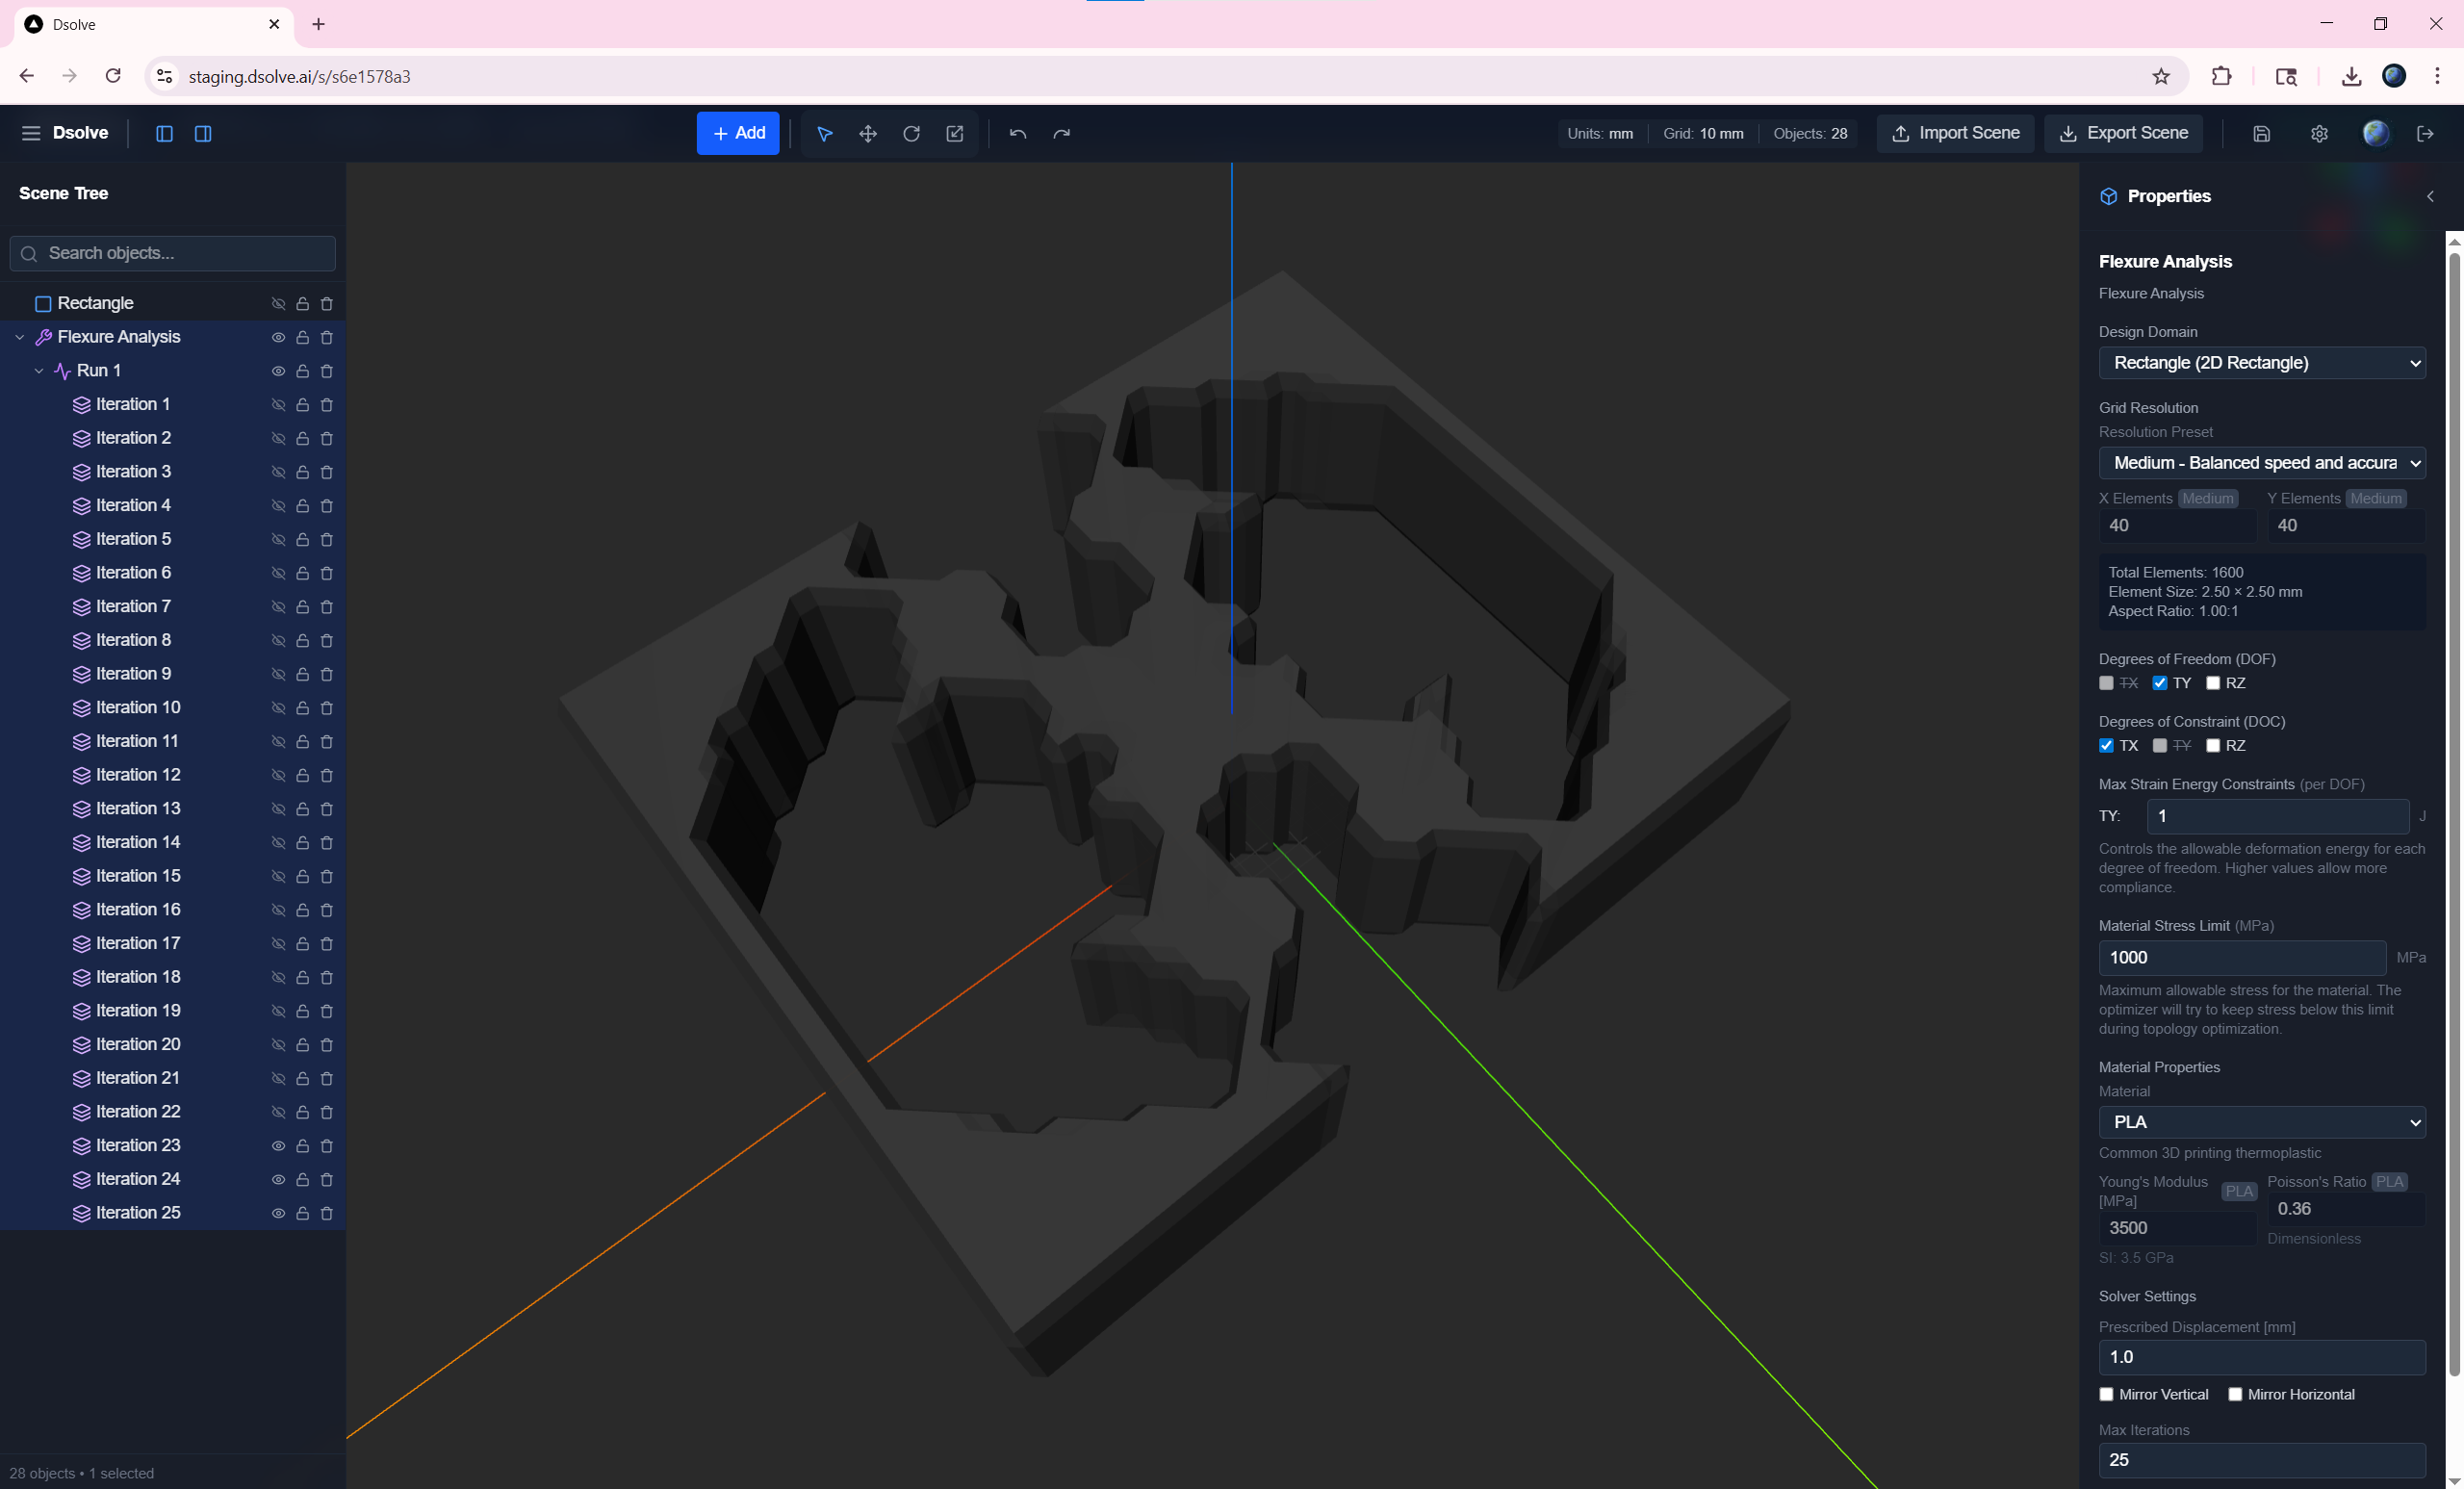Open settings via the gear icon
The height and width of the screenshot is (1489, 2464).
pyautogui.click(x=2320, y=133)
